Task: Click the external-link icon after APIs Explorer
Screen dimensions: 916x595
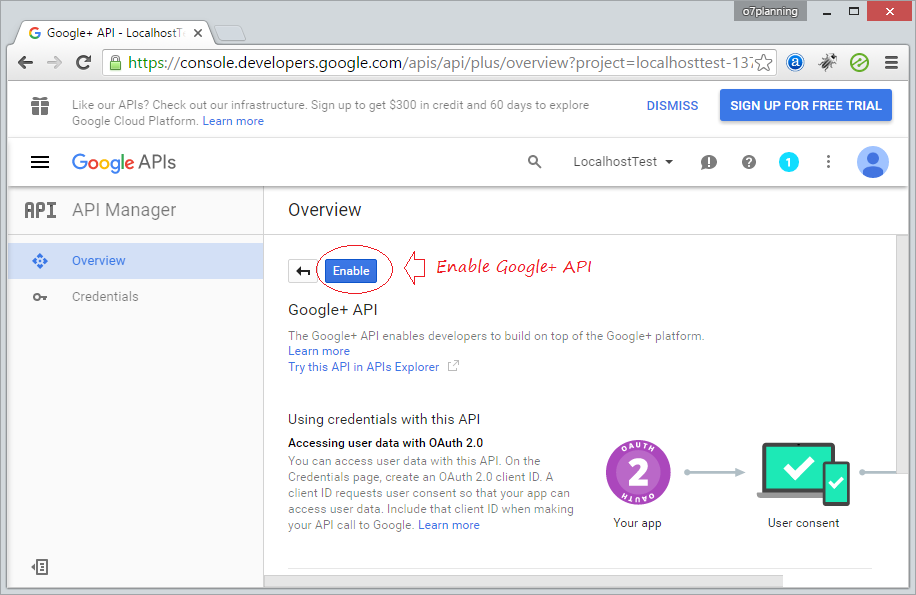Action: click(453, 366)
